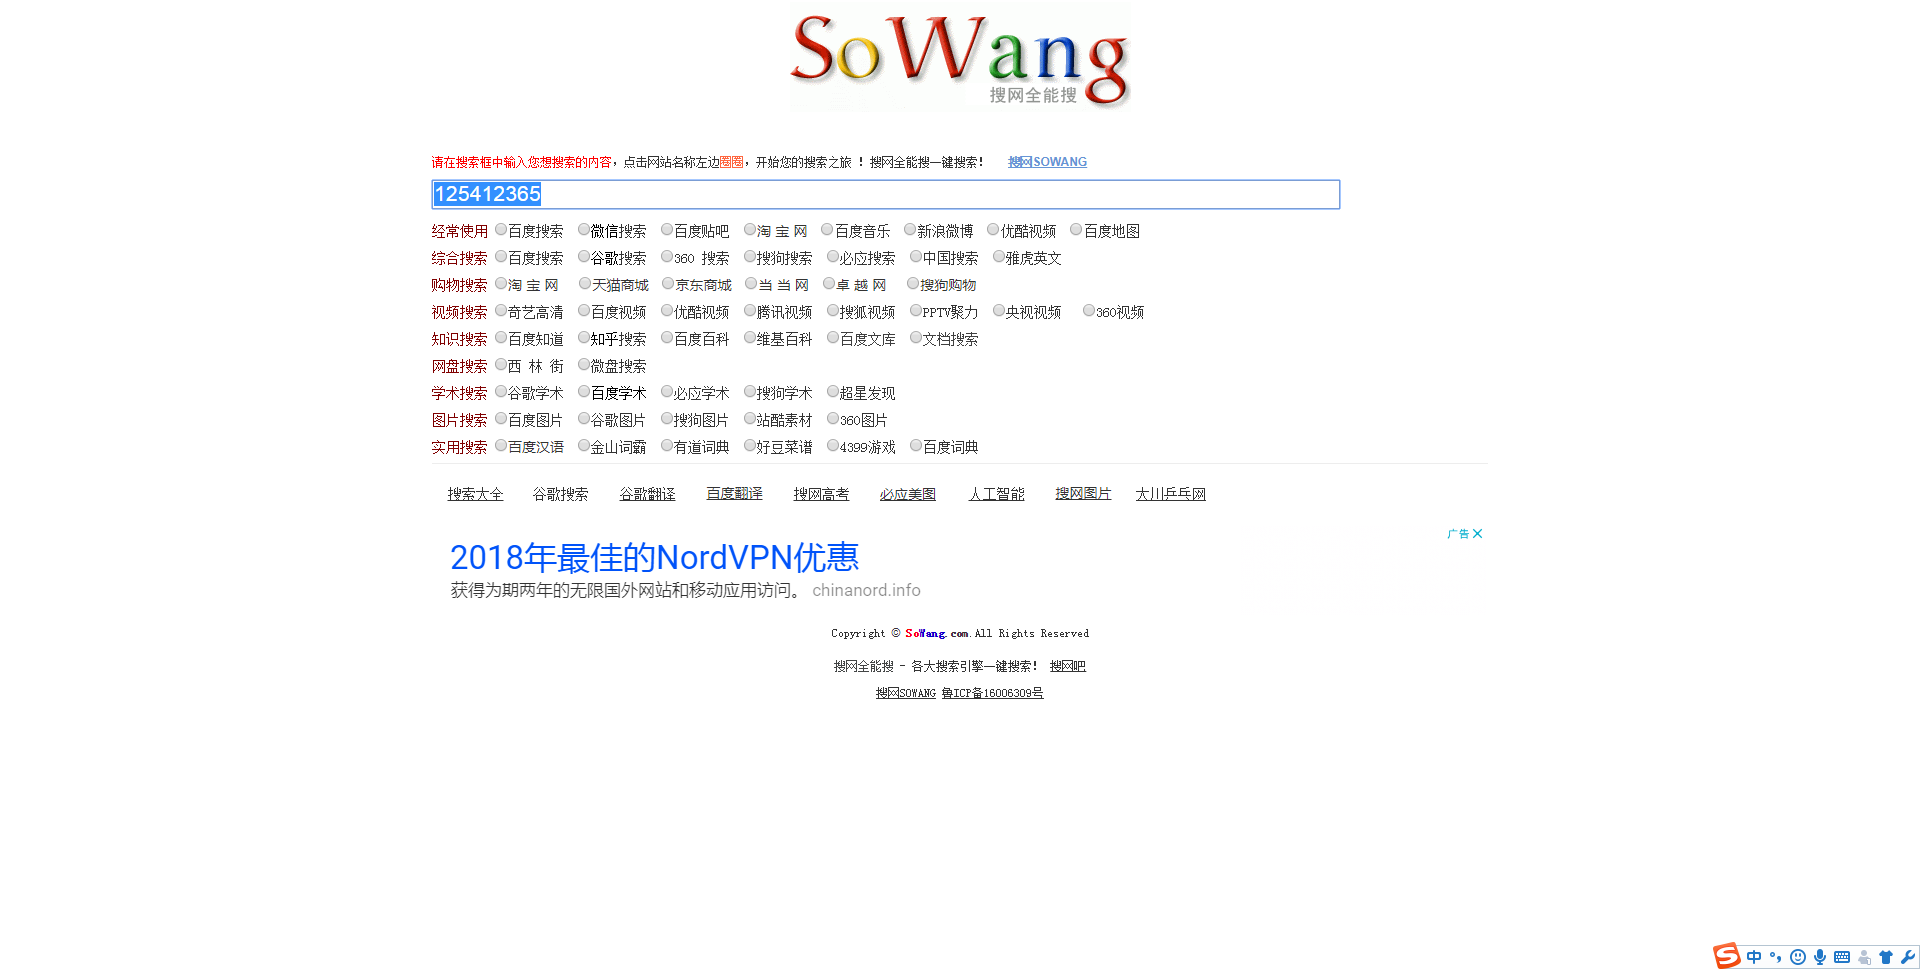
Task: Select the 百度图片 radio button
Action: (501, 419)
